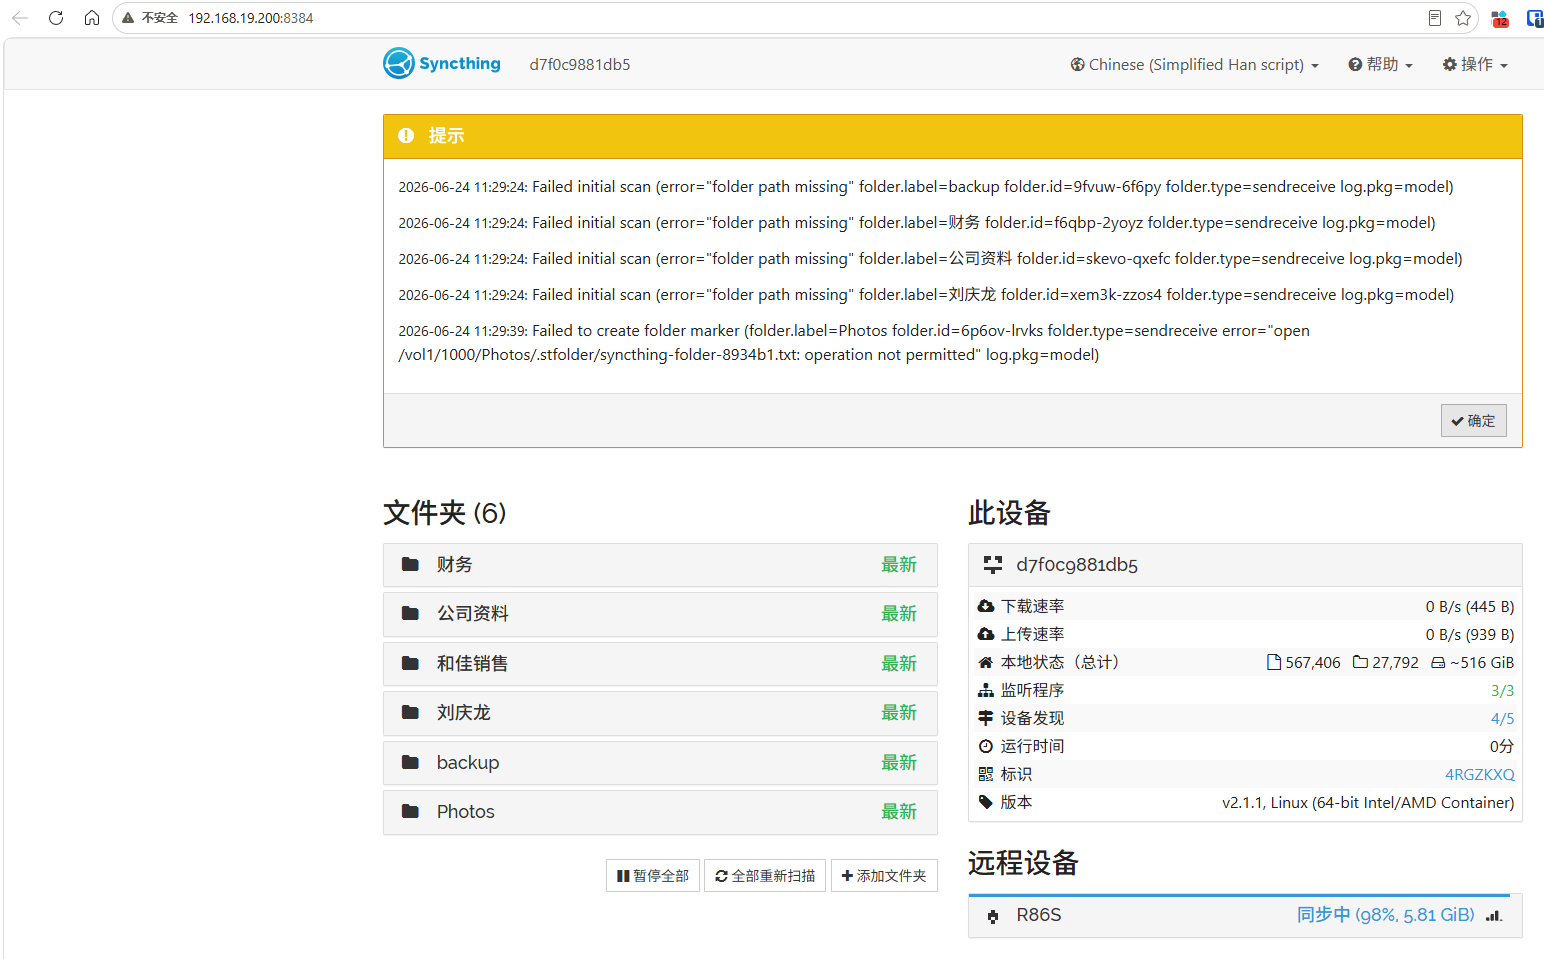
Task: Click the Photos folder icon
Action: pyautogui.click(x=410, y=811)
